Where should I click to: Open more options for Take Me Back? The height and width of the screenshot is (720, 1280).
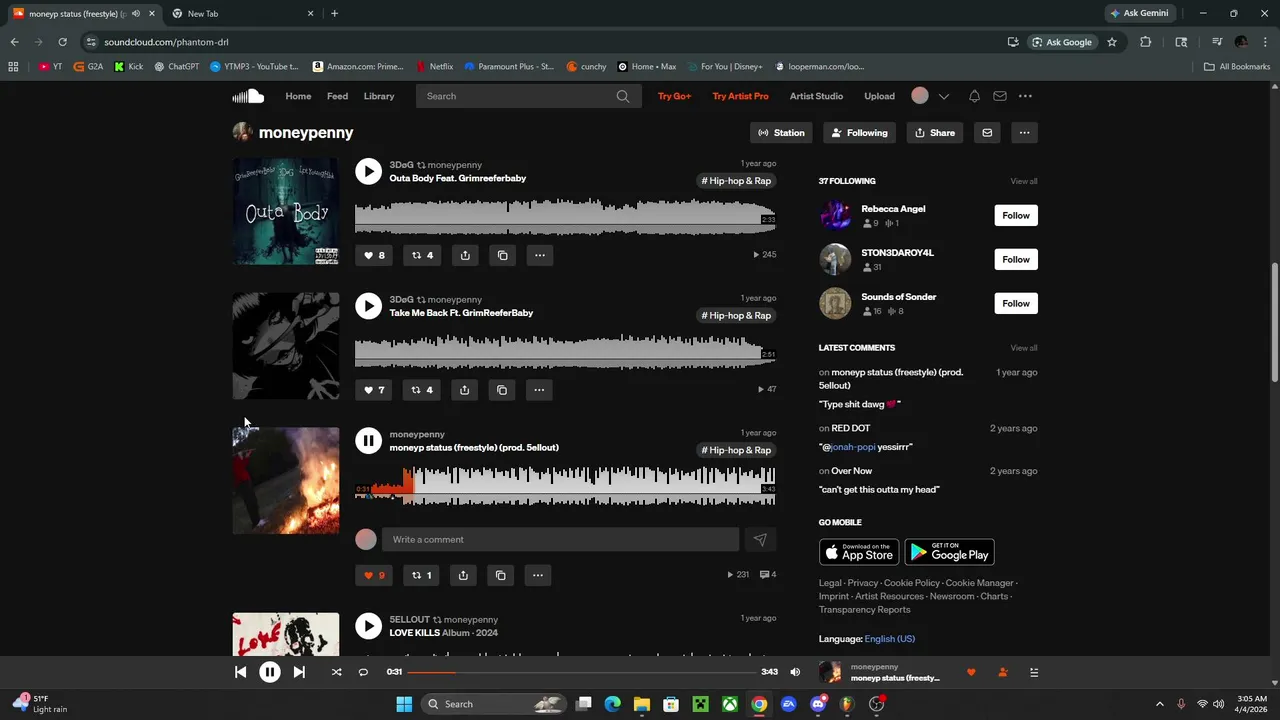click(539, 390)
